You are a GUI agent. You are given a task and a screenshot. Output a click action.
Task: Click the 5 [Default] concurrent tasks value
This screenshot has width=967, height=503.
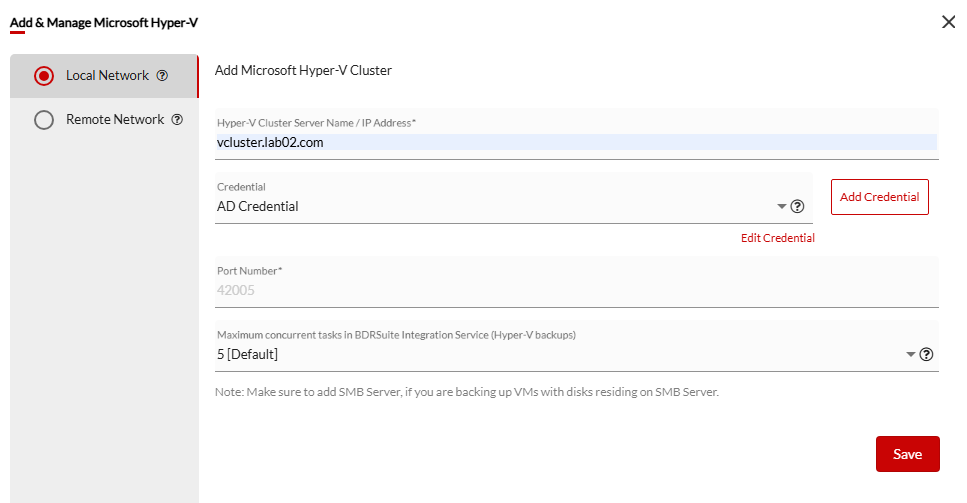[x=248, y=355]
